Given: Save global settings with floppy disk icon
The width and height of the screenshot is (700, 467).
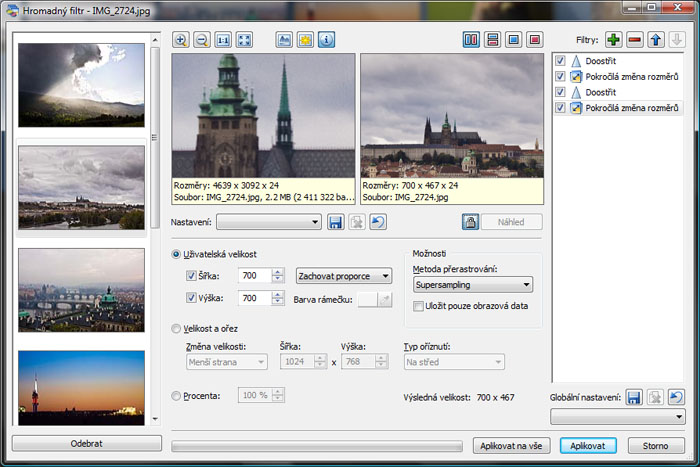Looking at the screenshot, I should coord(634,398).
